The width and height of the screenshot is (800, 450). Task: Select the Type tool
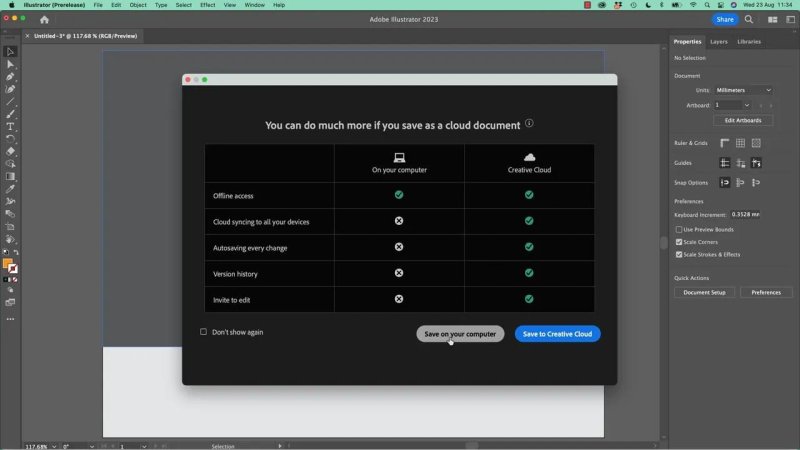click(10, 127)
